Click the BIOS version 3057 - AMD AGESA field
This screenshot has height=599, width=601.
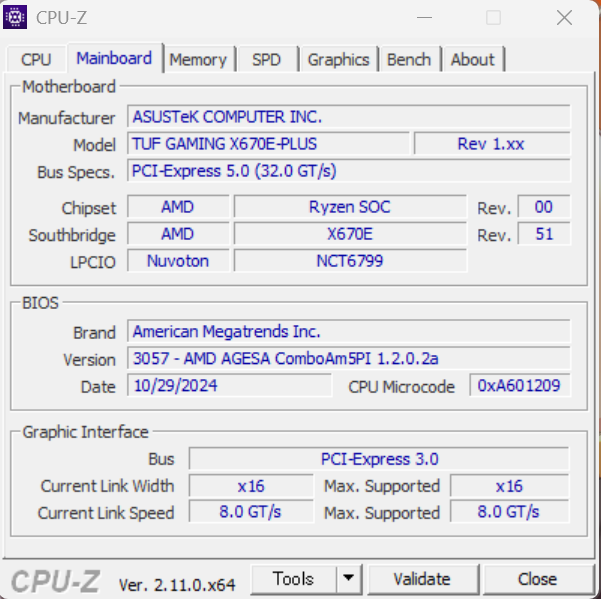tap(349, 358)
